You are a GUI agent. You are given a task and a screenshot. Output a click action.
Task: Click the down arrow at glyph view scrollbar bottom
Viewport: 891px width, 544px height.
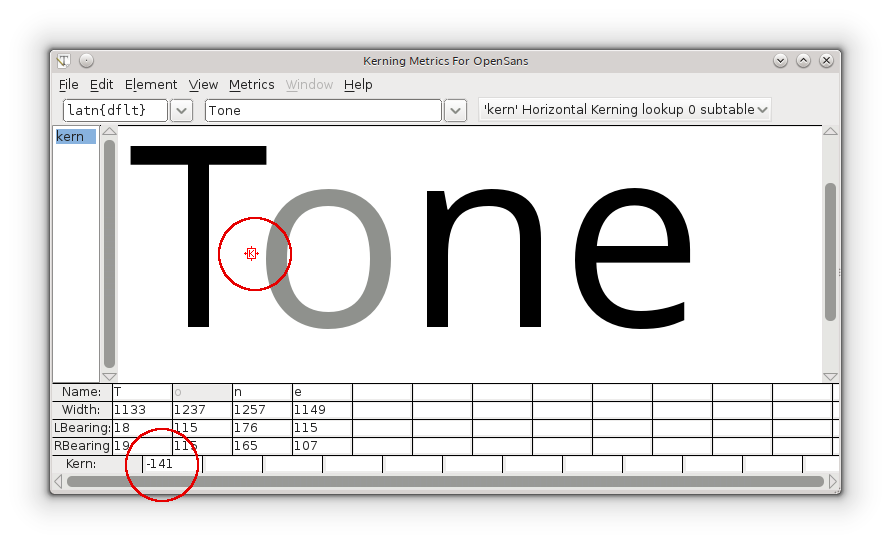point(829,376)
